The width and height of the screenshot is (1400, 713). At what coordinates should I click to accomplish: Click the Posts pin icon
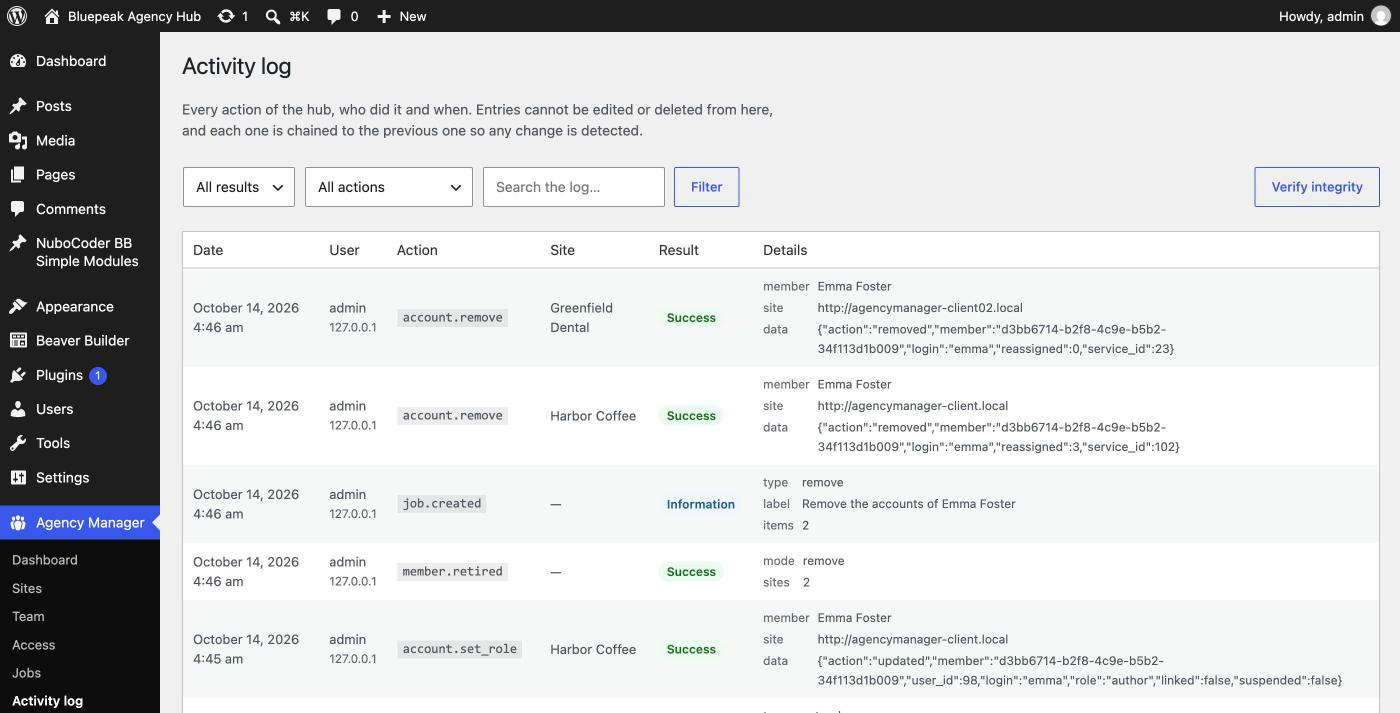point(18,106)
